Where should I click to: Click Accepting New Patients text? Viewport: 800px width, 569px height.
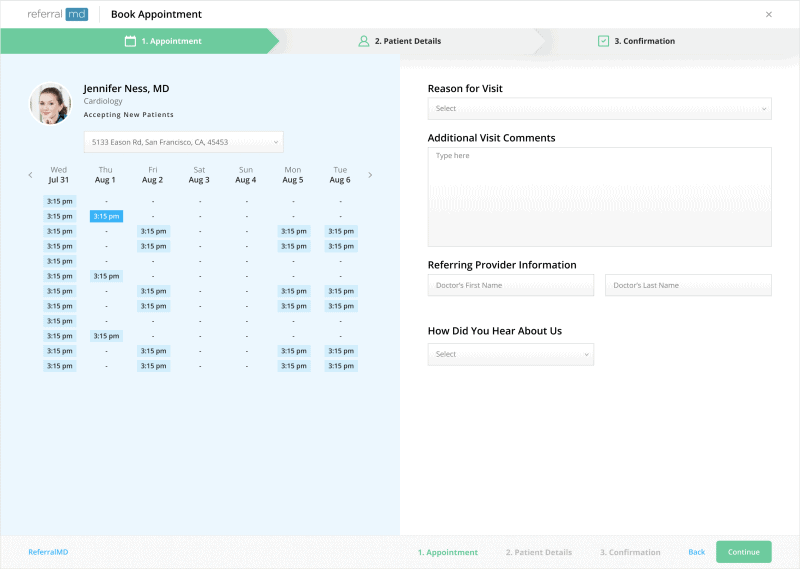pos(129,115)
